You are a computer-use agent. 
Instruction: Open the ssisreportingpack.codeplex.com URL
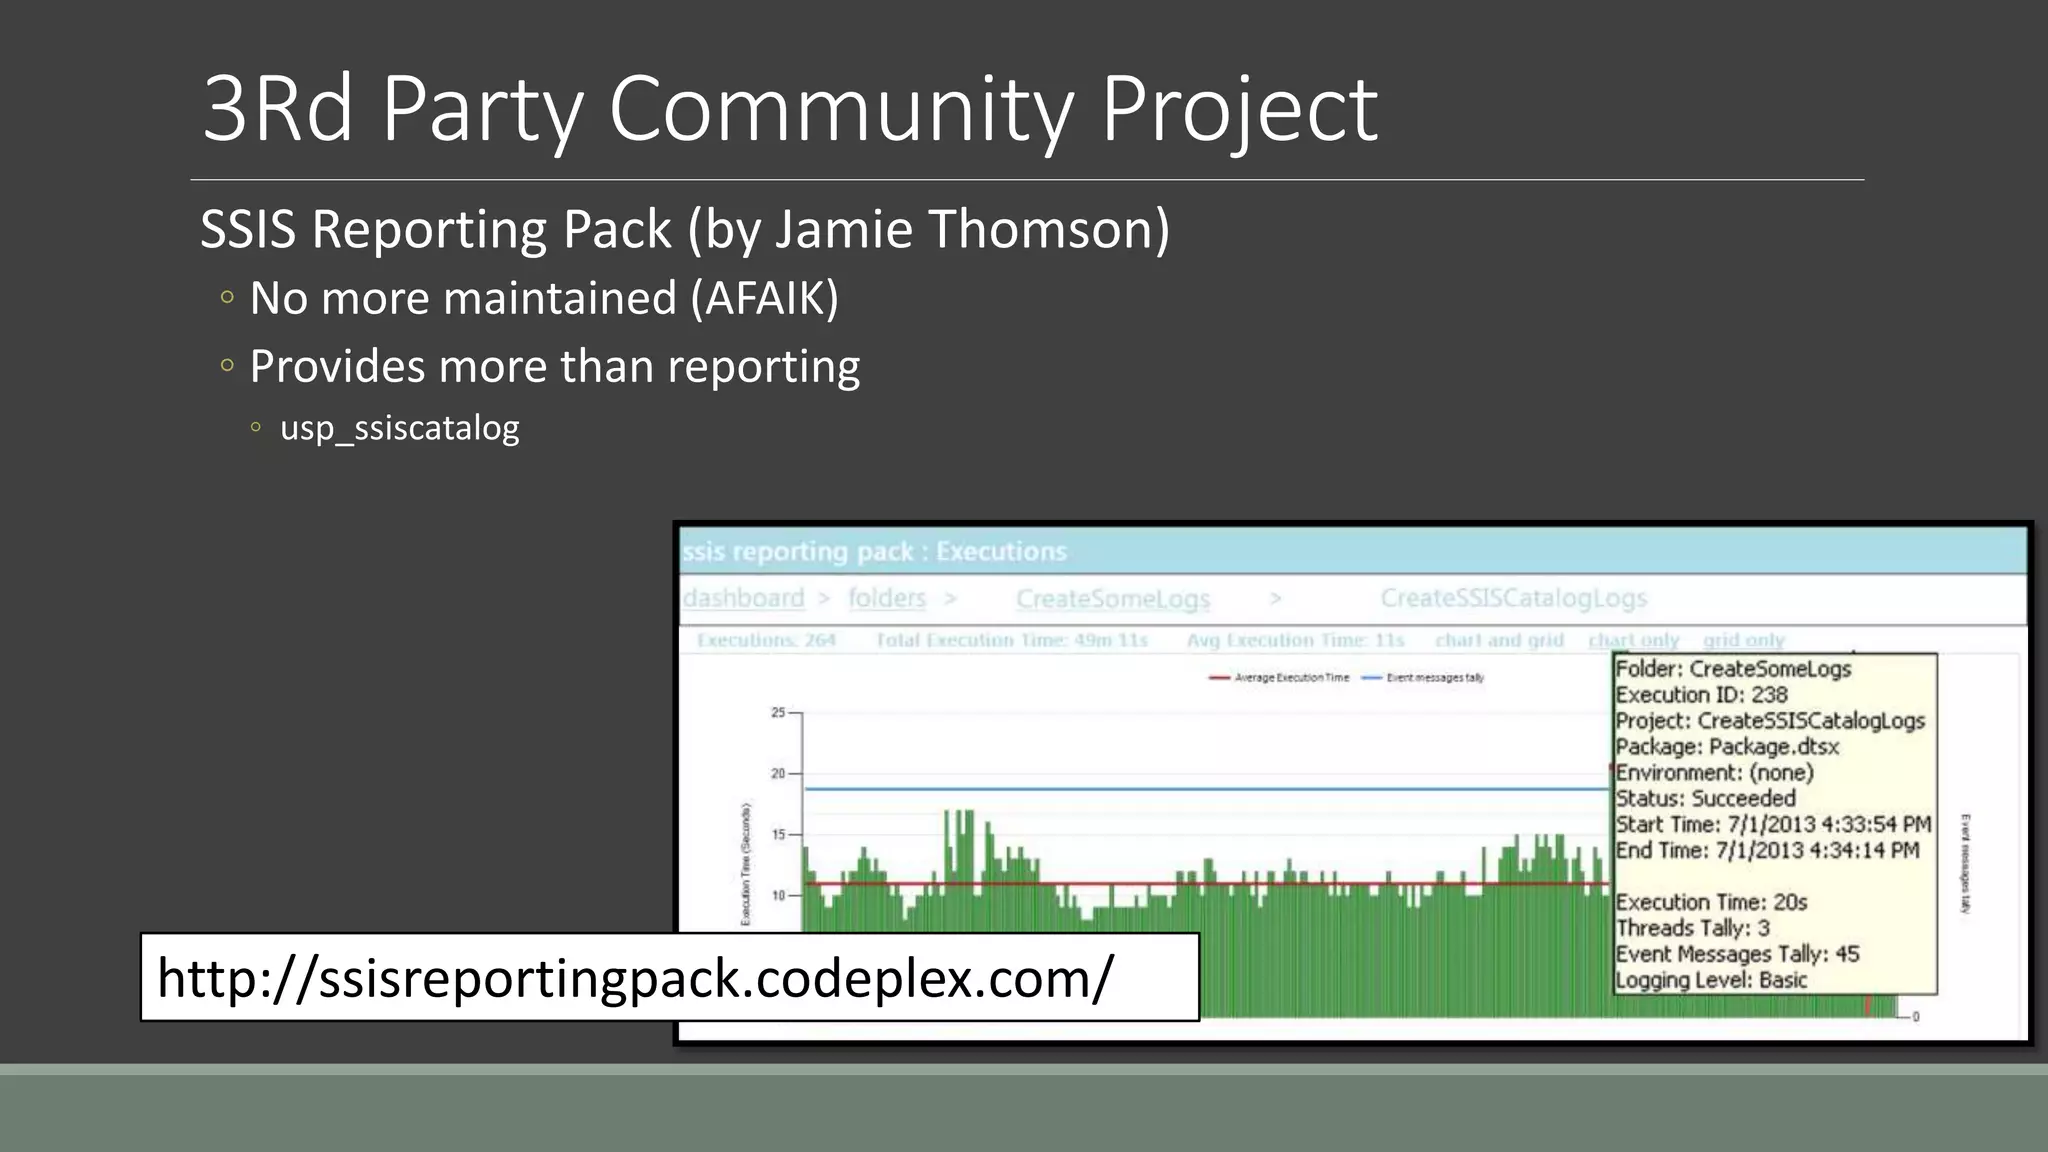[x=635, y=978]
